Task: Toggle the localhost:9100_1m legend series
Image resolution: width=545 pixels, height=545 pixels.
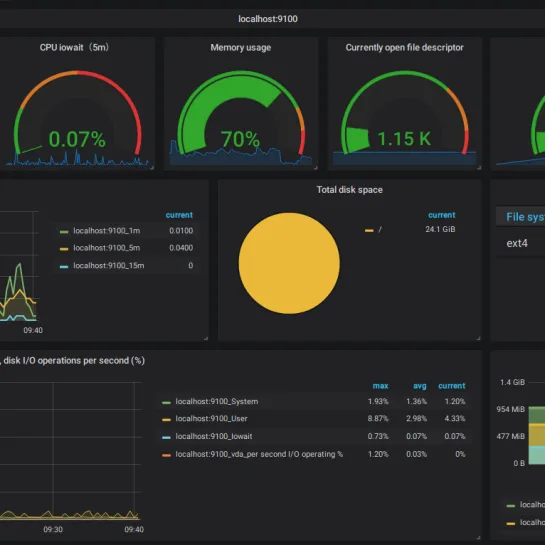Action: [107, 231]
